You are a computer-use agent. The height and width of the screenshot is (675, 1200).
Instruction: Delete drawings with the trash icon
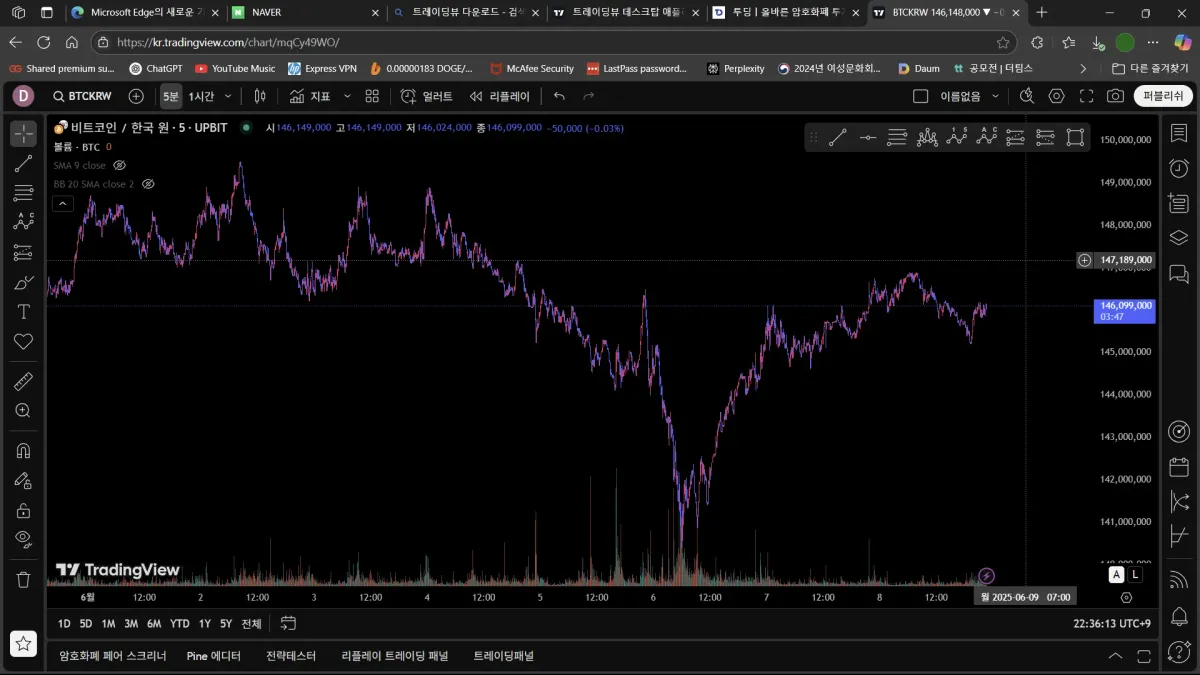24,580
